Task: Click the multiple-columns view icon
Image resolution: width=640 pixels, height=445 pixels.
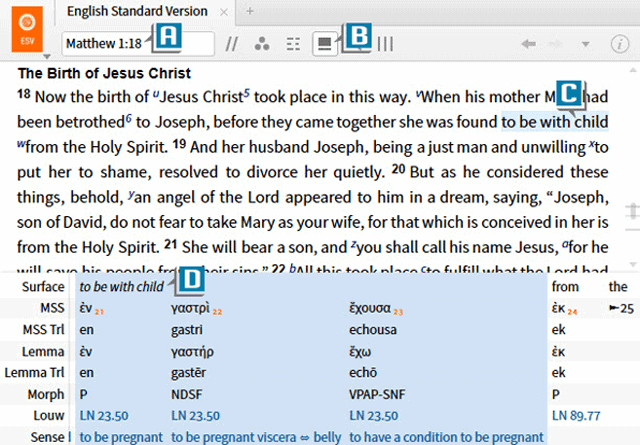Action: pos(385,44)
